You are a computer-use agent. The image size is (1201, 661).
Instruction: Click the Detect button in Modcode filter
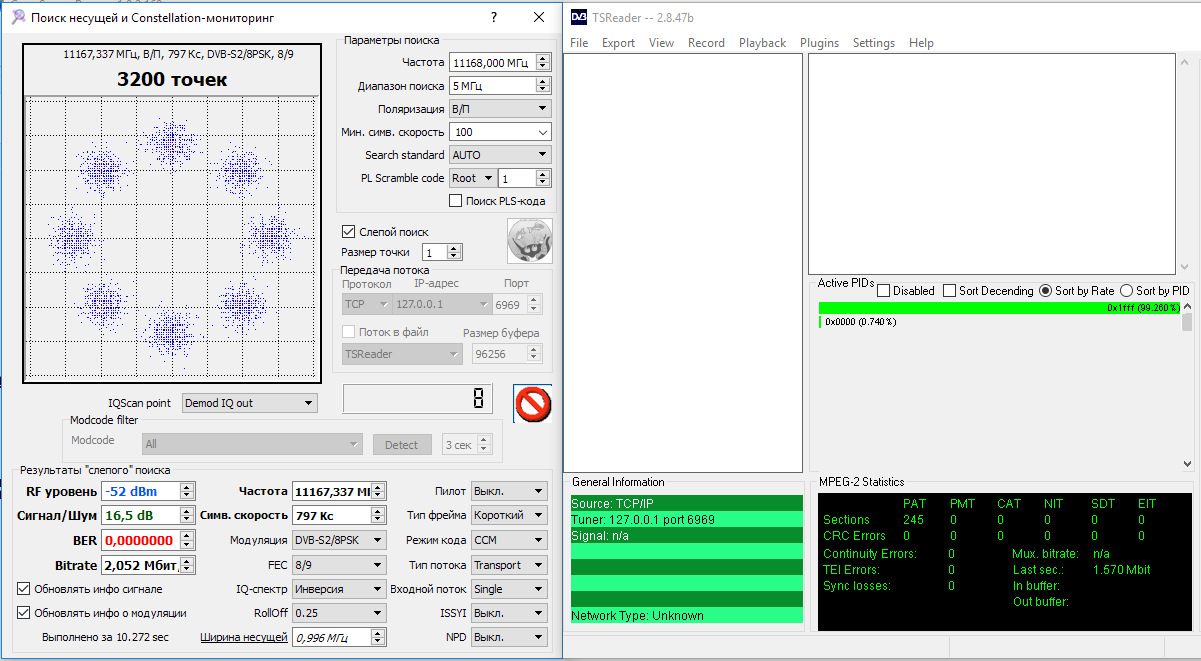[402, 445]
